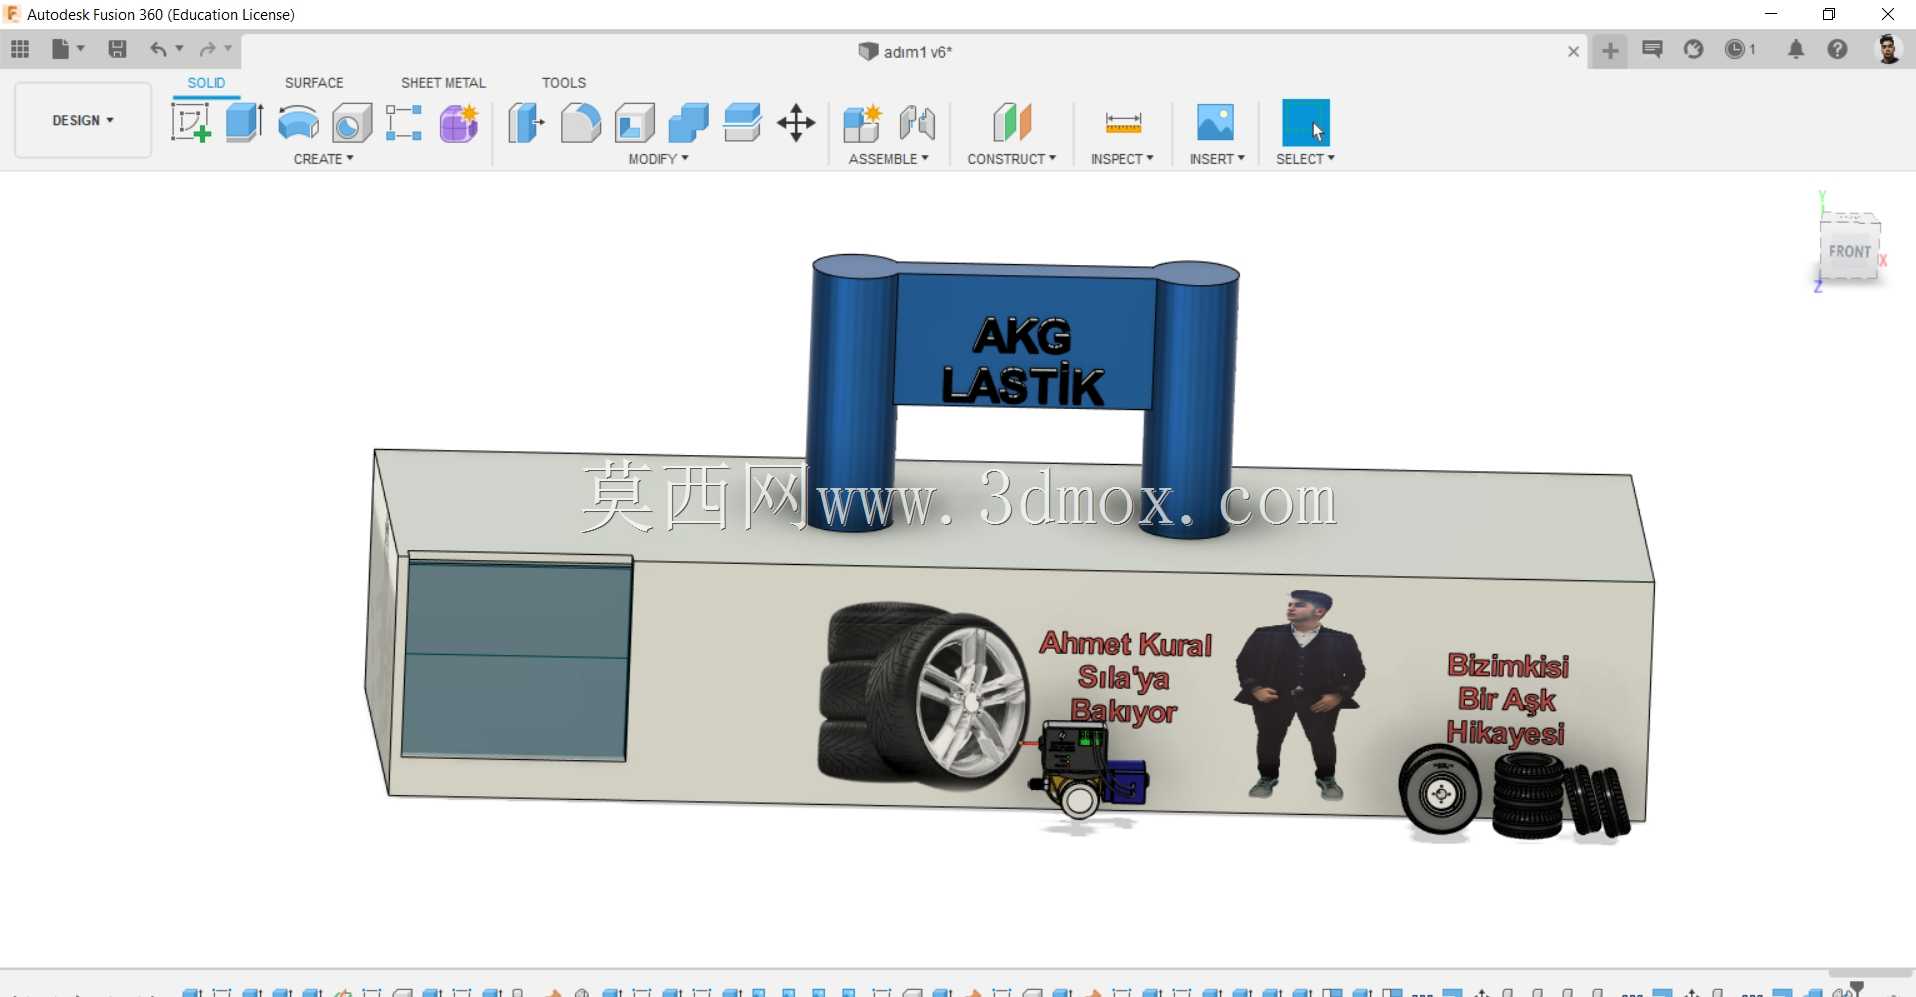Start the Create Sketch tool

(190, 123)
